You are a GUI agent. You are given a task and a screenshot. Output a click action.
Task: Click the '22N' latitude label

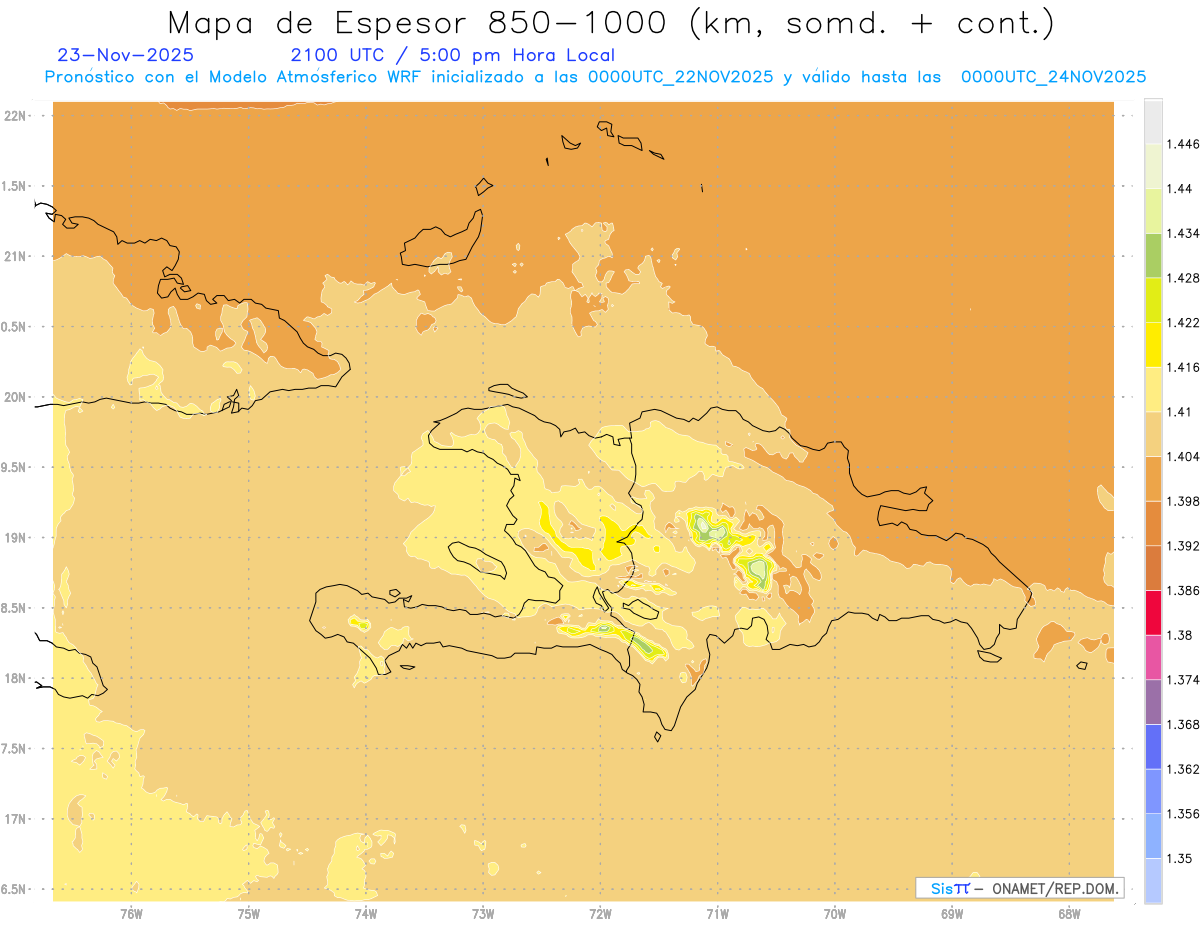(x=15, y=115)
